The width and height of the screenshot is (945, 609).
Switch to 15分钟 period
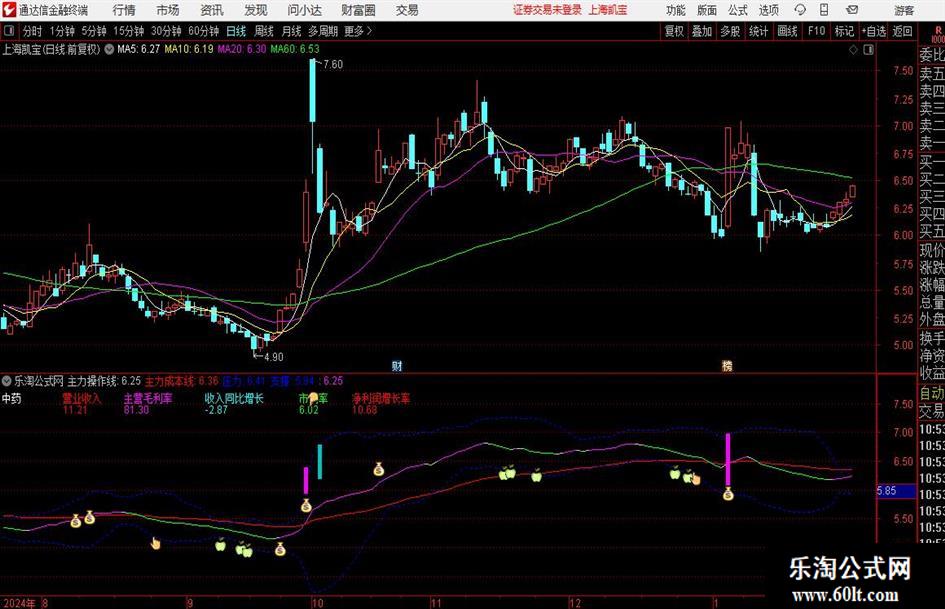128,31
